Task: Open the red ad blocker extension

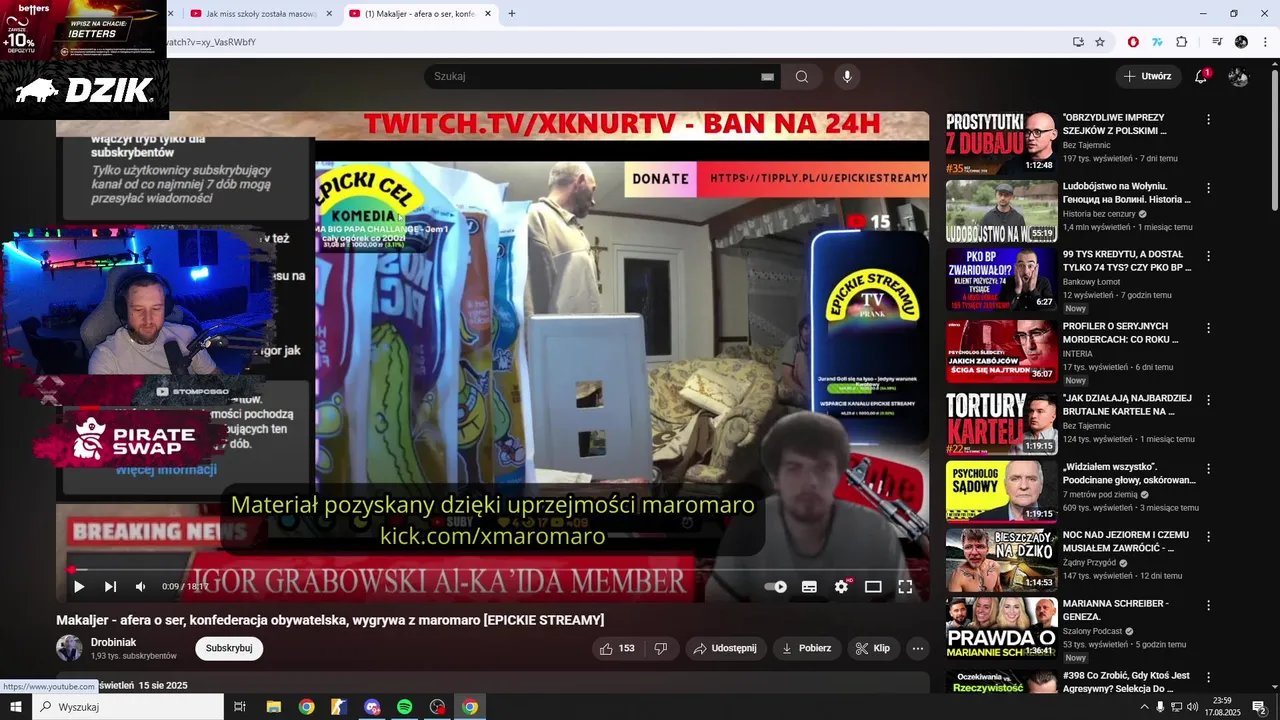Action: [1133, 42]
